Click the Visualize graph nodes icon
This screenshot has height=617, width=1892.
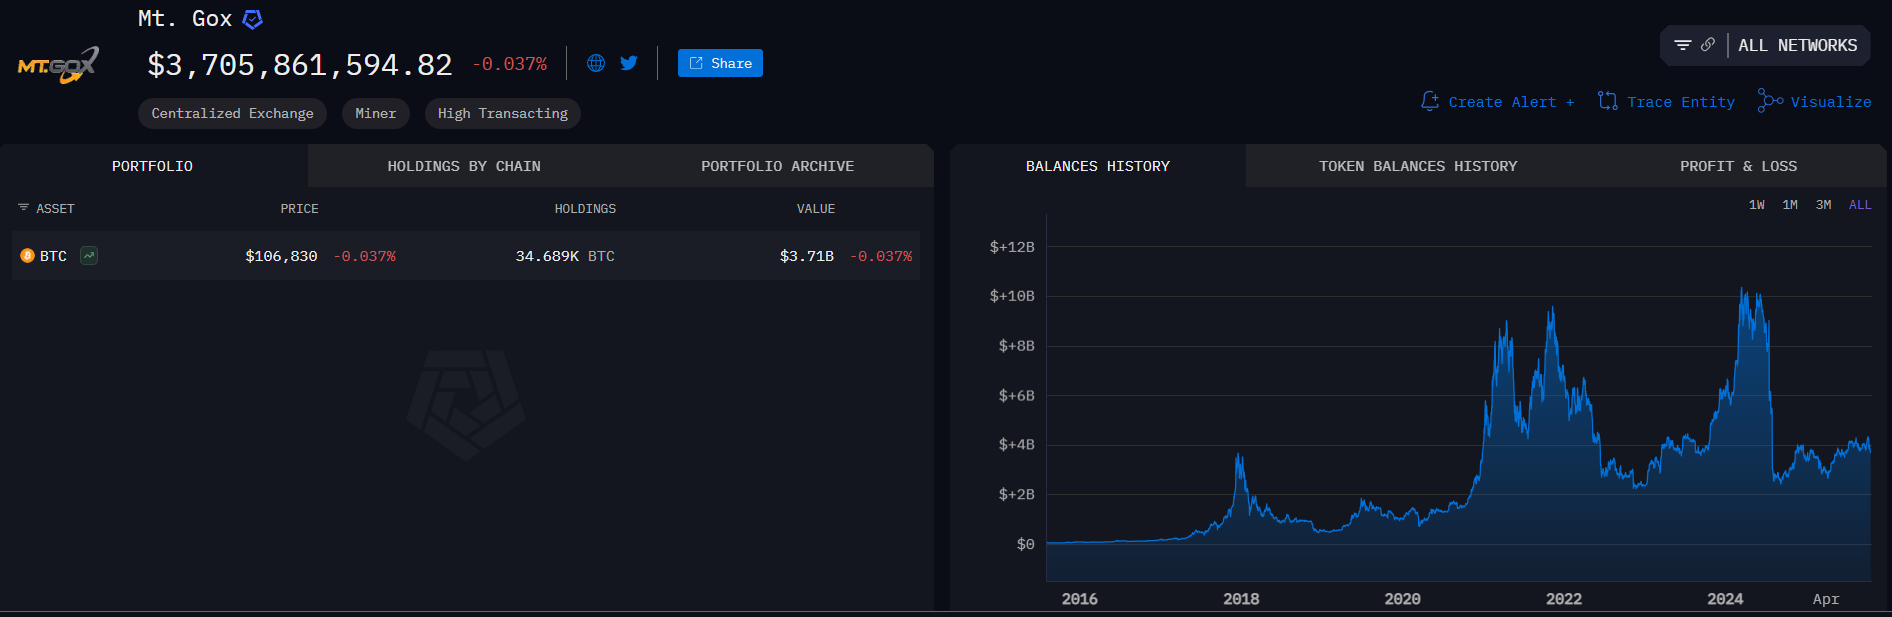tap(1770, 102)
